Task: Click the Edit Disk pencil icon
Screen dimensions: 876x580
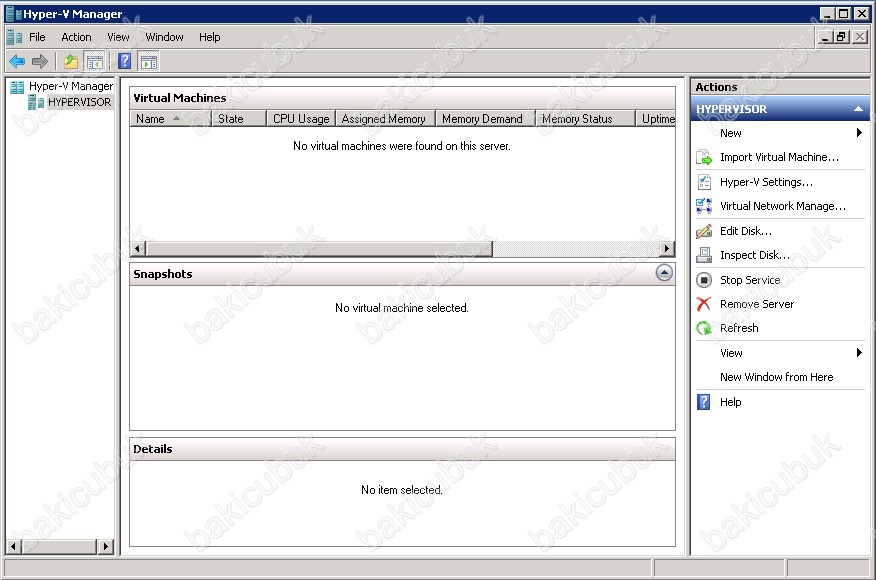Action: click(704, 231)
